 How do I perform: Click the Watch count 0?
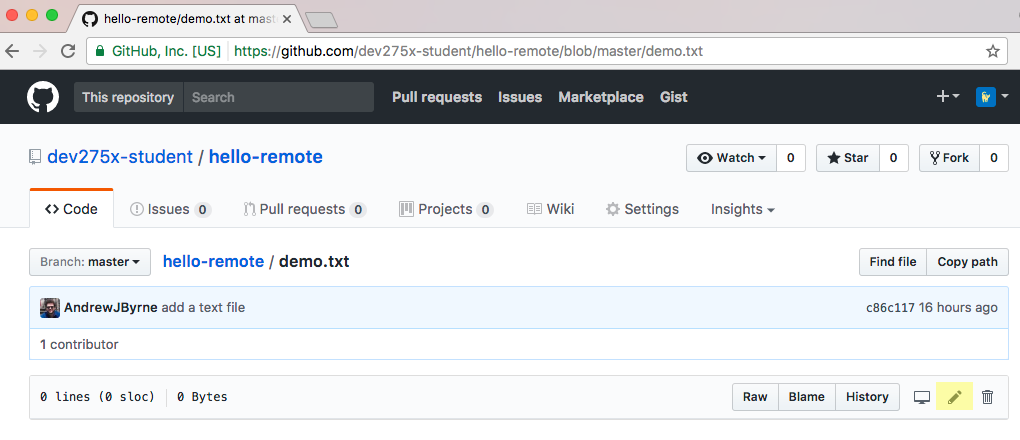[790, 158]
